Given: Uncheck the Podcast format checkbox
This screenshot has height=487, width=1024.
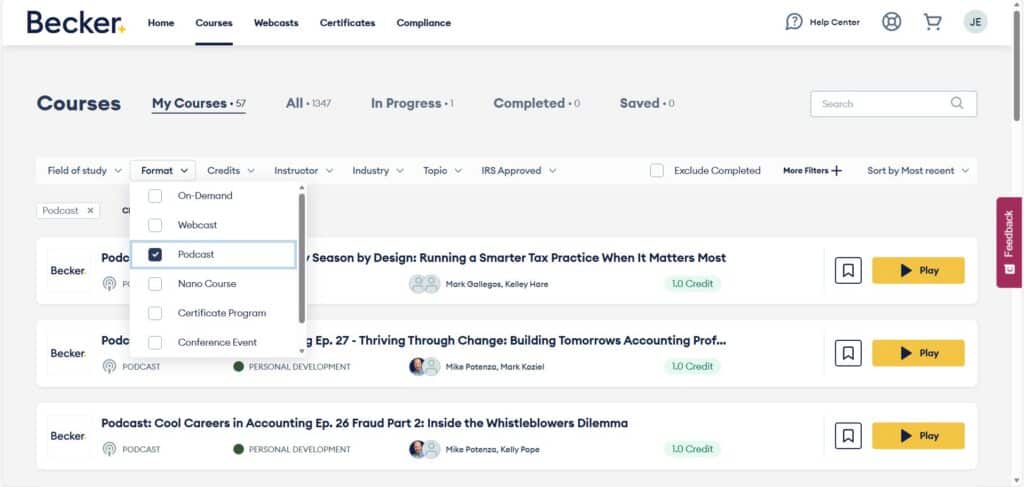Looking at the screenshot, I should (155, 255).
